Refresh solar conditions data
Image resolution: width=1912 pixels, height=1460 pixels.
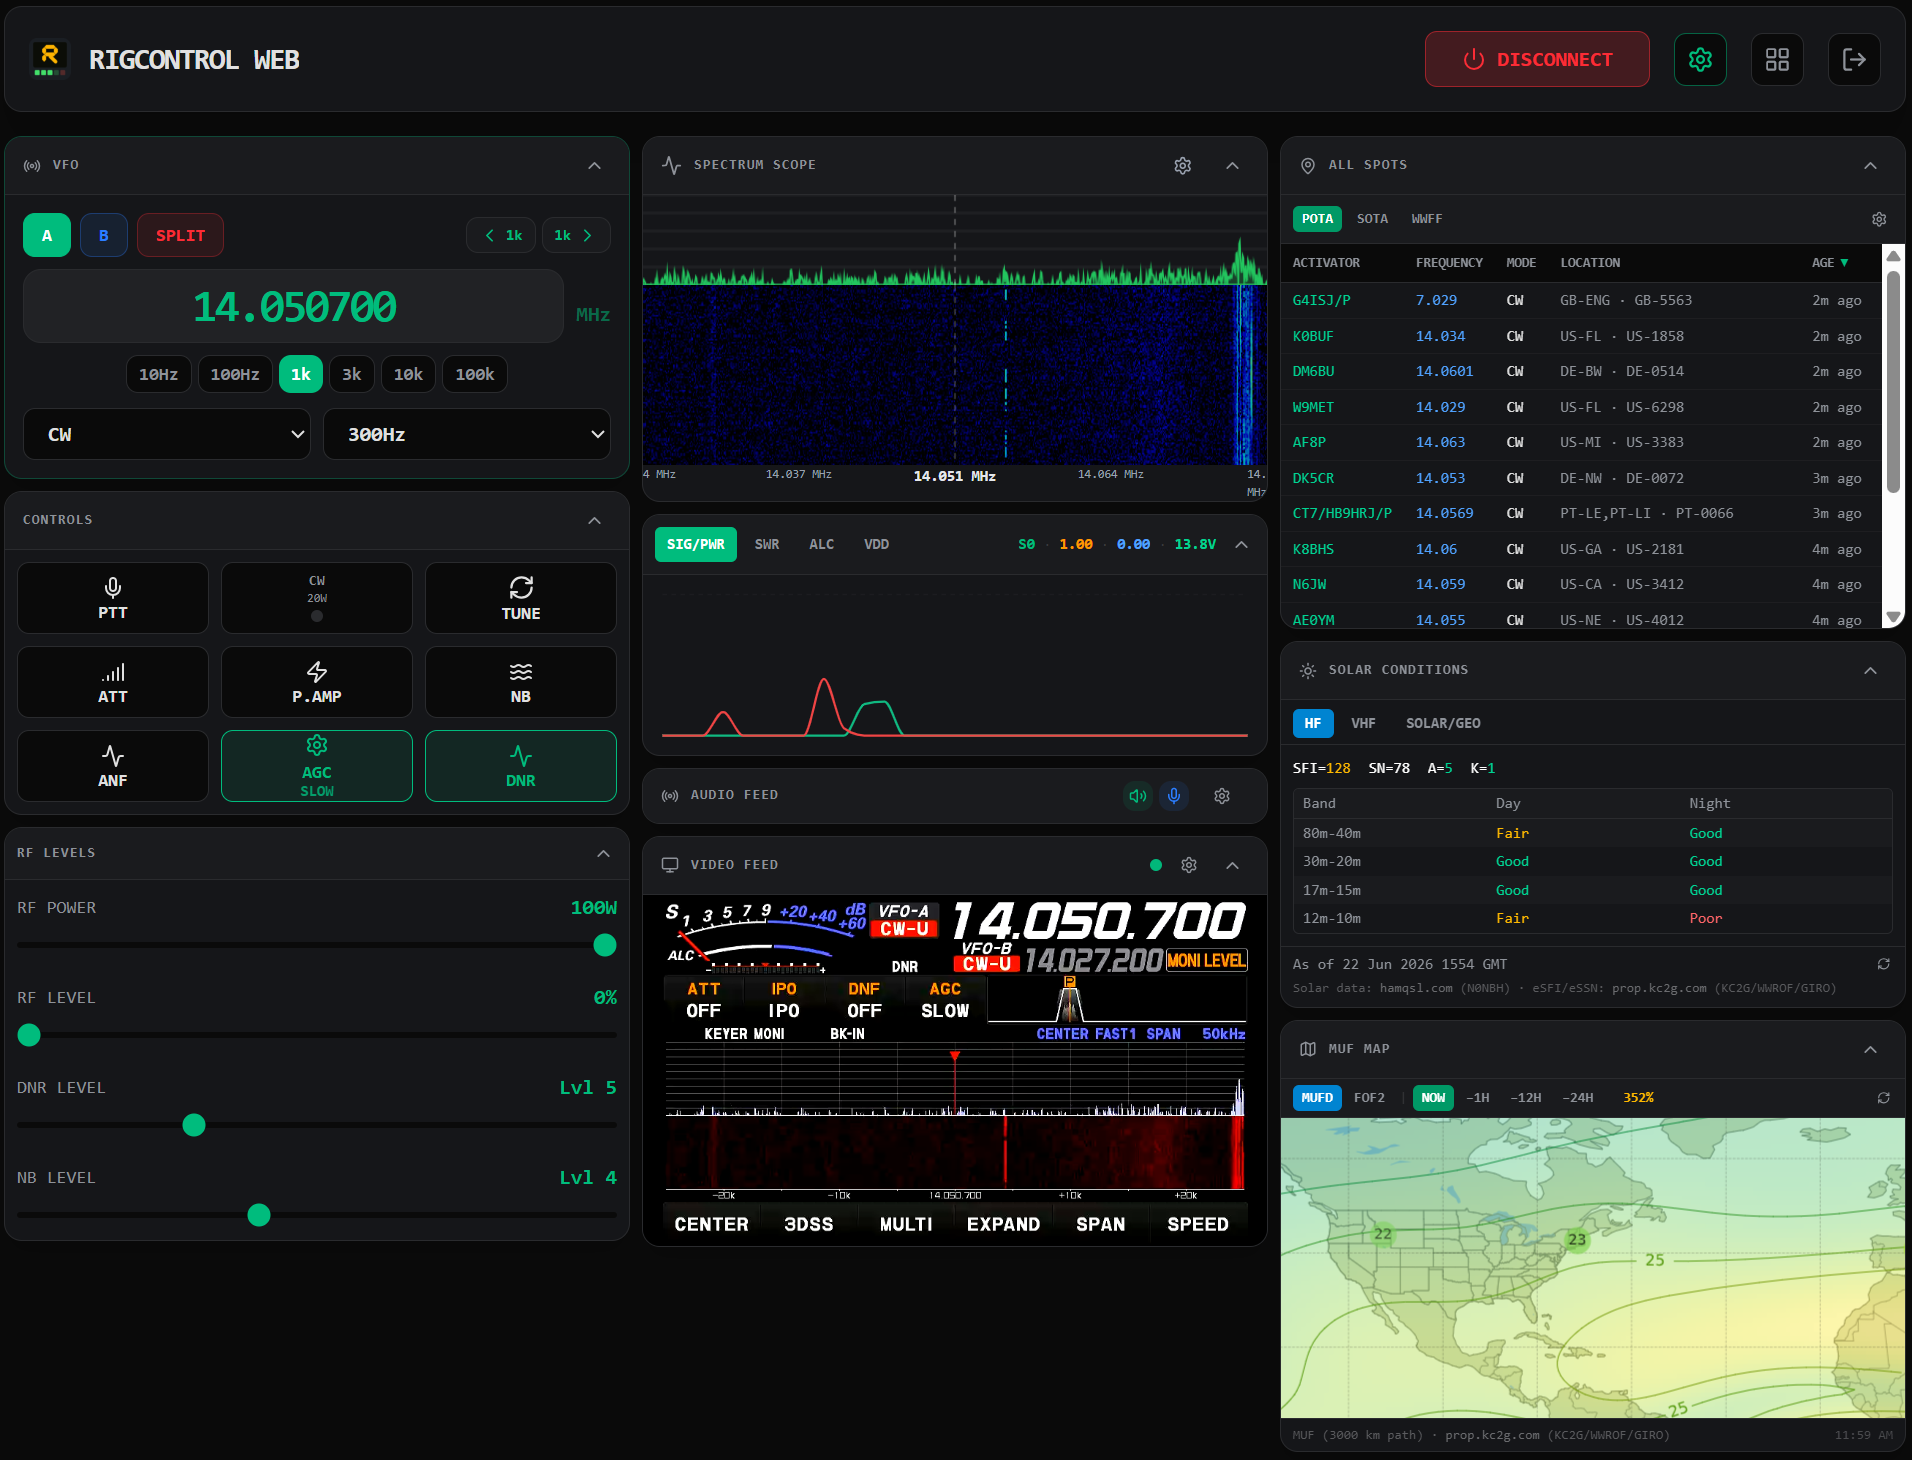pyautogui.click(x=1883, y=964)
